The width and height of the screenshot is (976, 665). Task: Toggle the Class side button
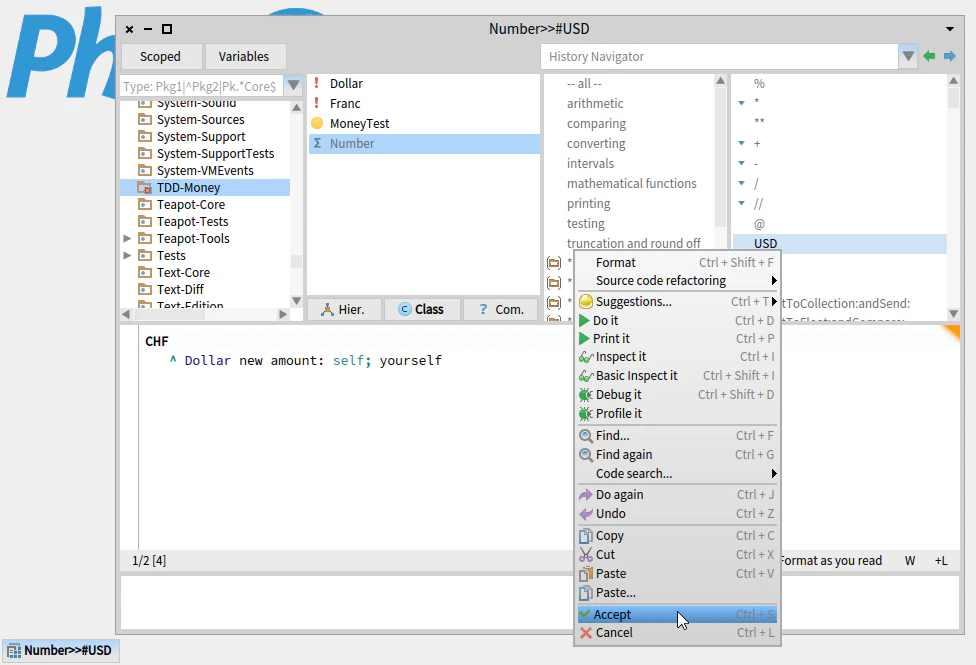422,309
